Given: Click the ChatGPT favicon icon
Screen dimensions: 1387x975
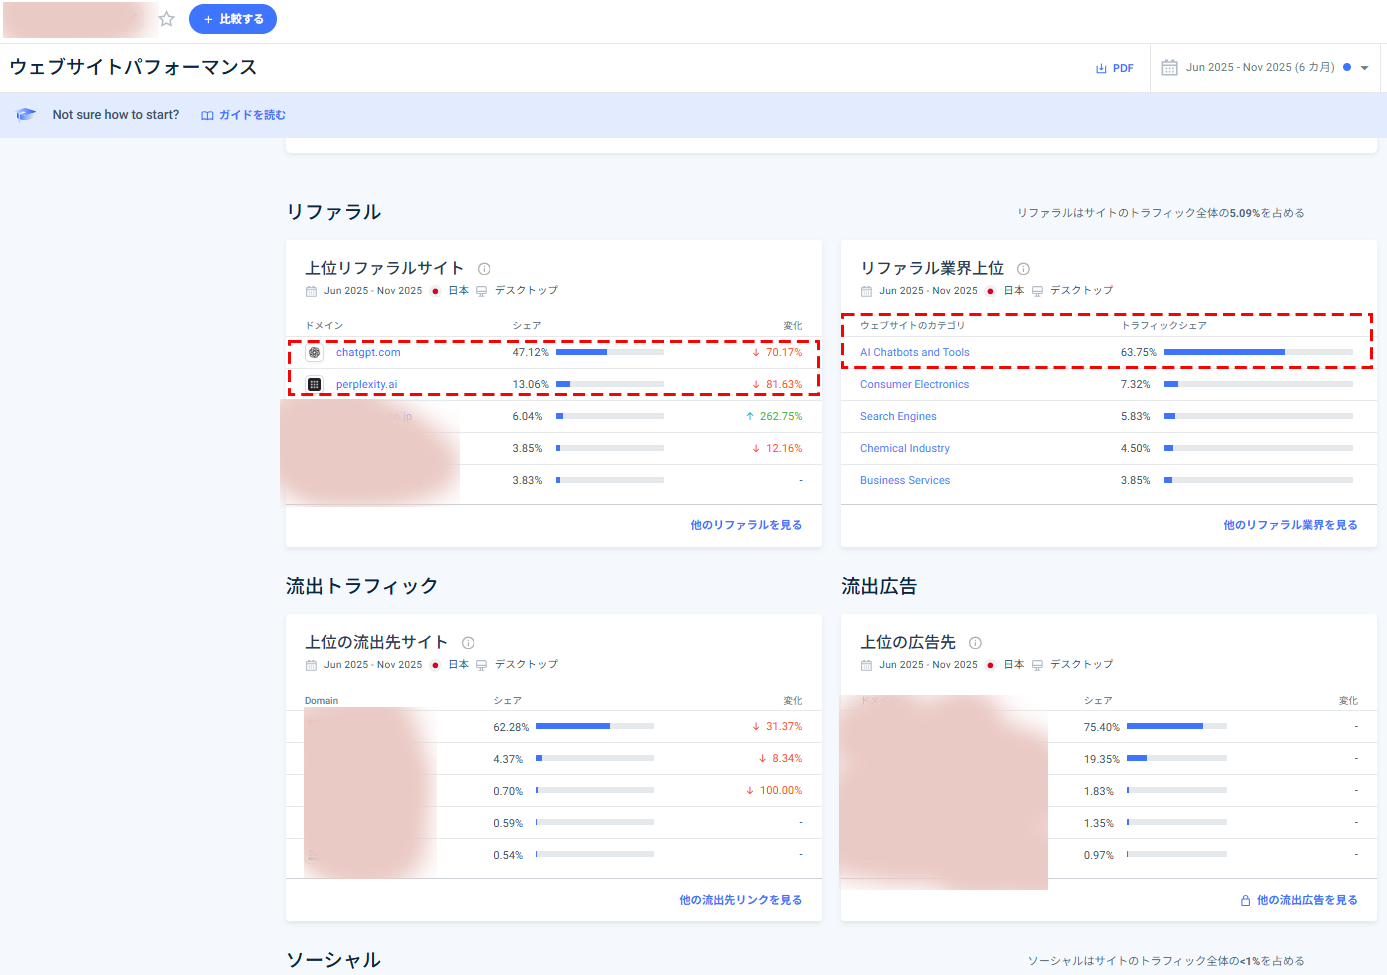Looking at the screenshot, I should pyautogui.click(x=314, y=353).
